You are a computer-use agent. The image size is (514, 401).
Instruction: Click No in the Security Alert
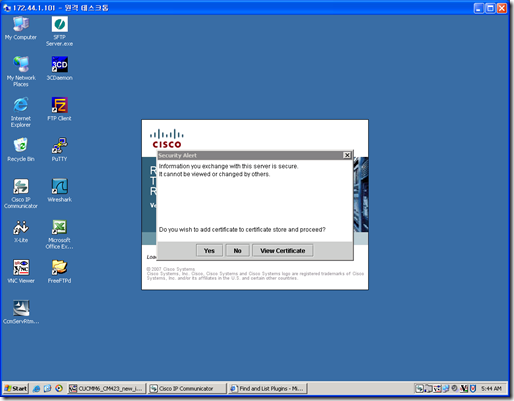(x=237, y=251)
